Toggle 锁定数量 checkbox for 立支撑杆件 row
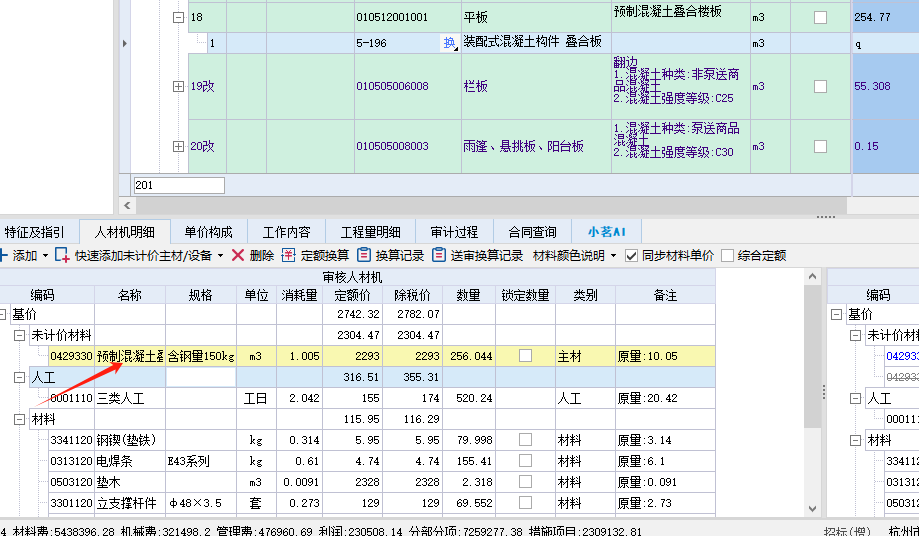The image size is (919, 536). [526, 503]
